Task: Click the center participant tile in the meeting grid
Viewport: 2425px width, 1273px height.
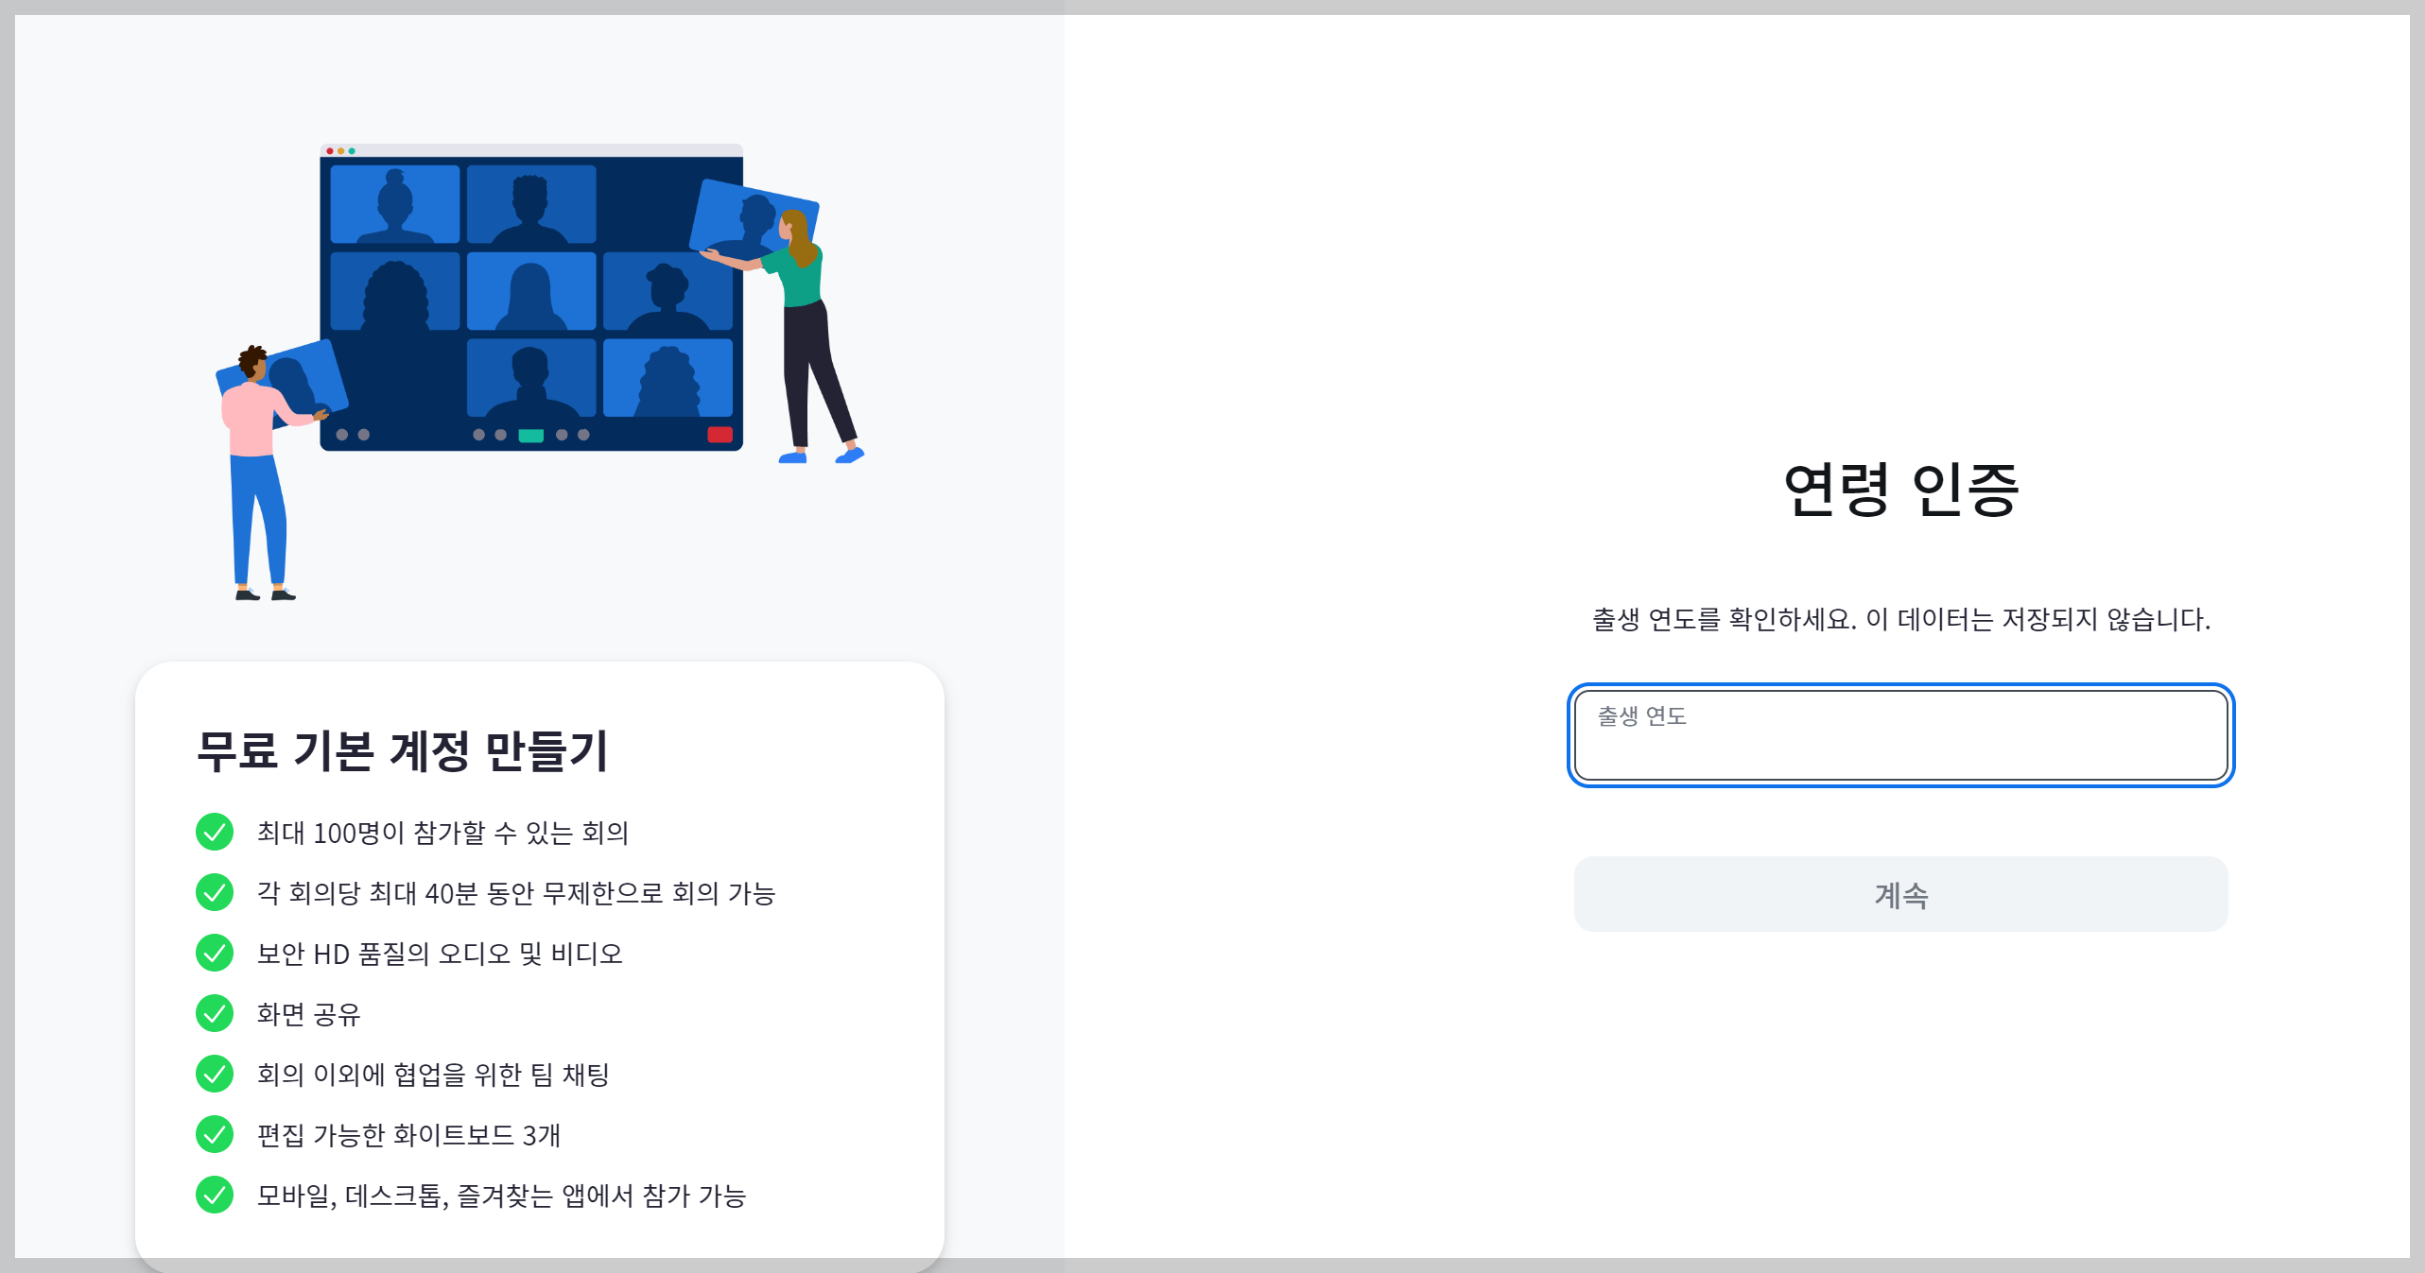Action: (x=531, y=291)
